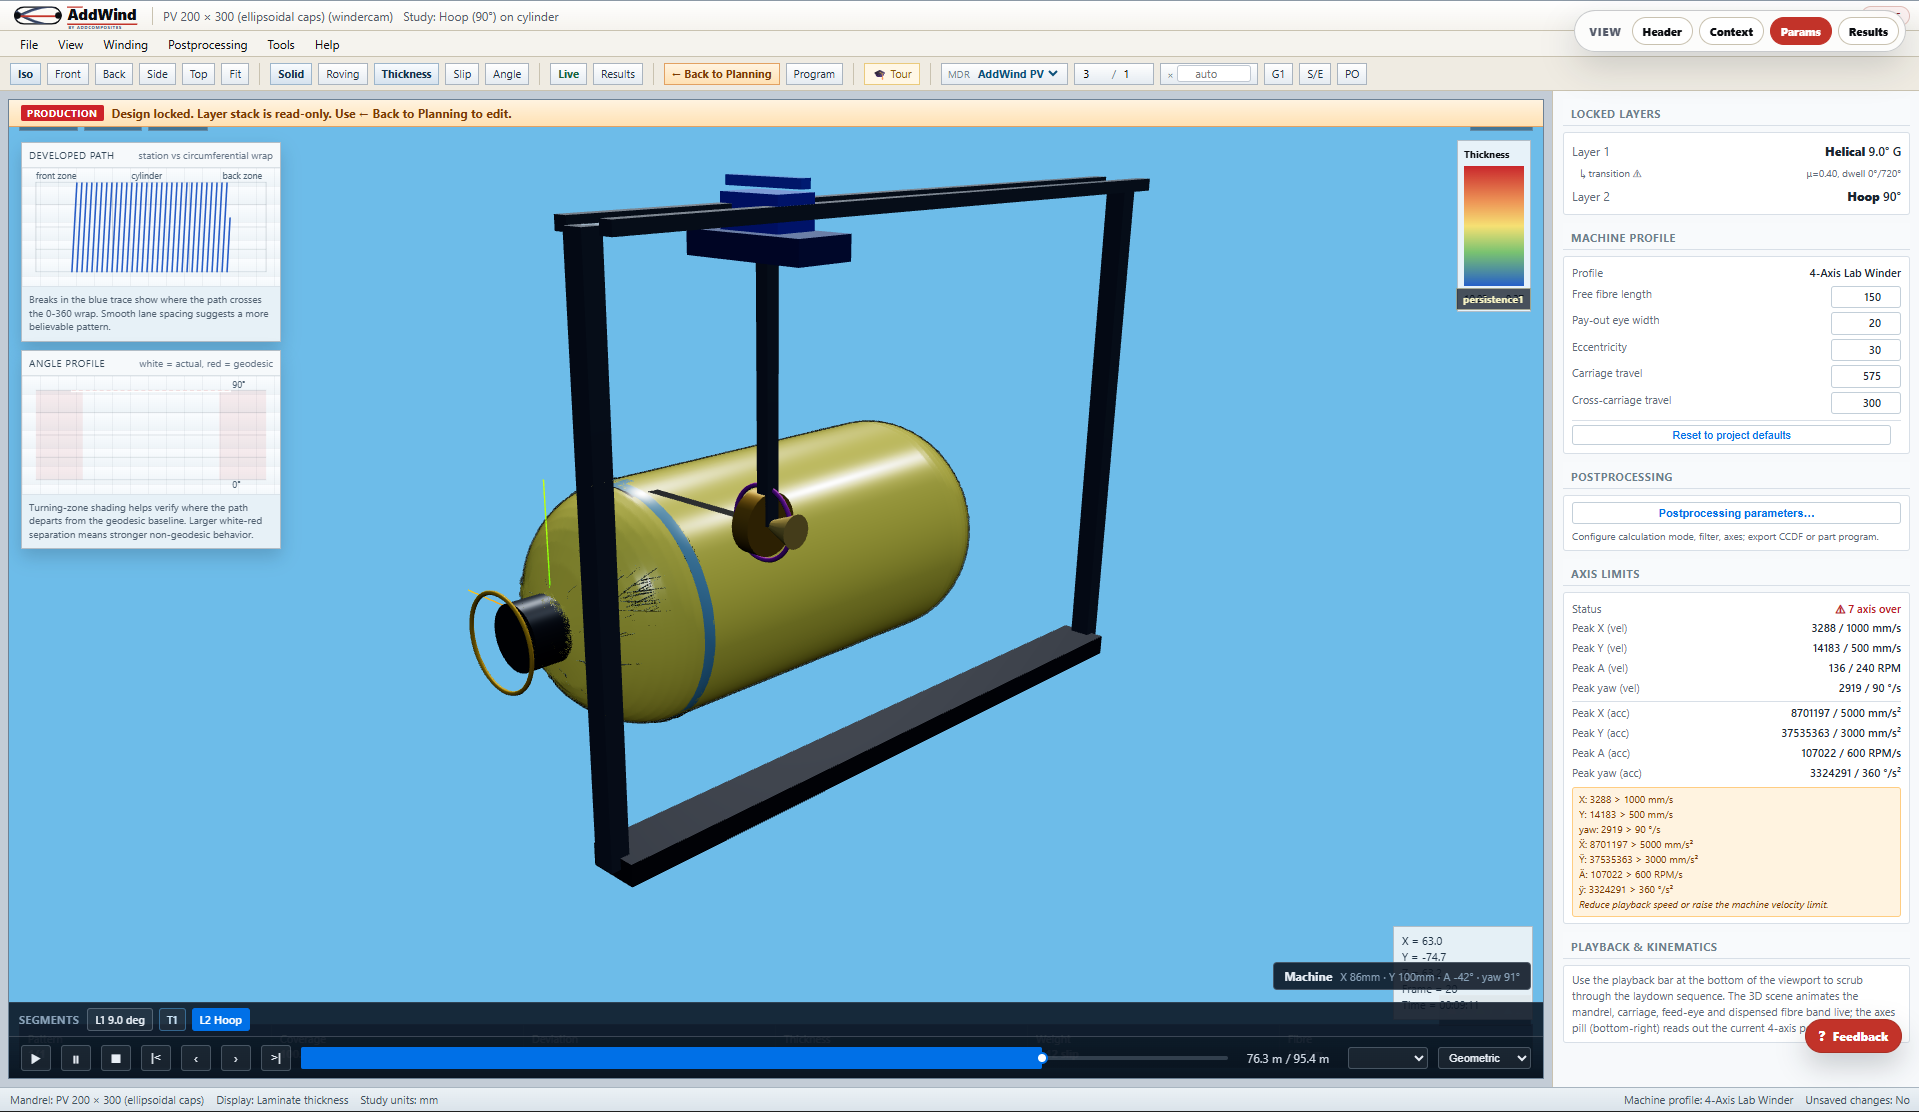Open the Winding menu
The width and height of the screenshot is (1919, 1112).
click(x=125, y=45)
